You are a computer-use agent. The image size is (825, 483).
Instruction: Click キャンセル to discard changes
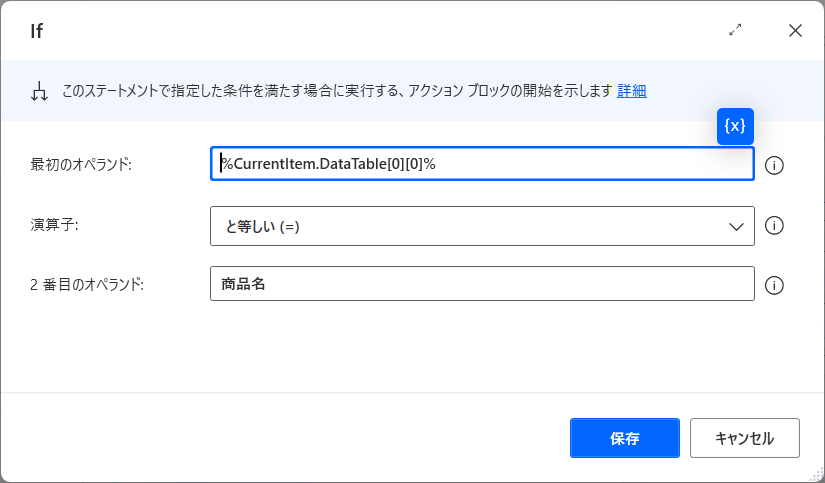coord(744,438)
